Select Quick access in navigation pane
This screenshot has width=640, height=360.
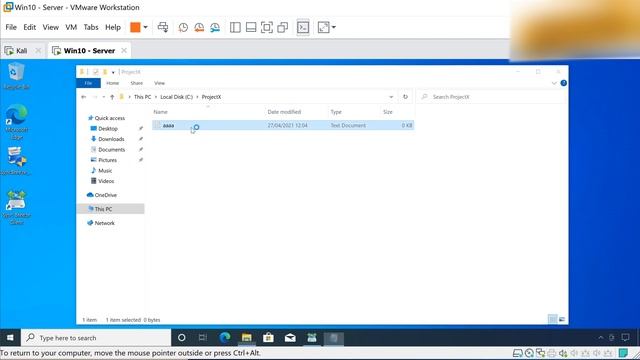pyautogui.click(x=110, y=118)
